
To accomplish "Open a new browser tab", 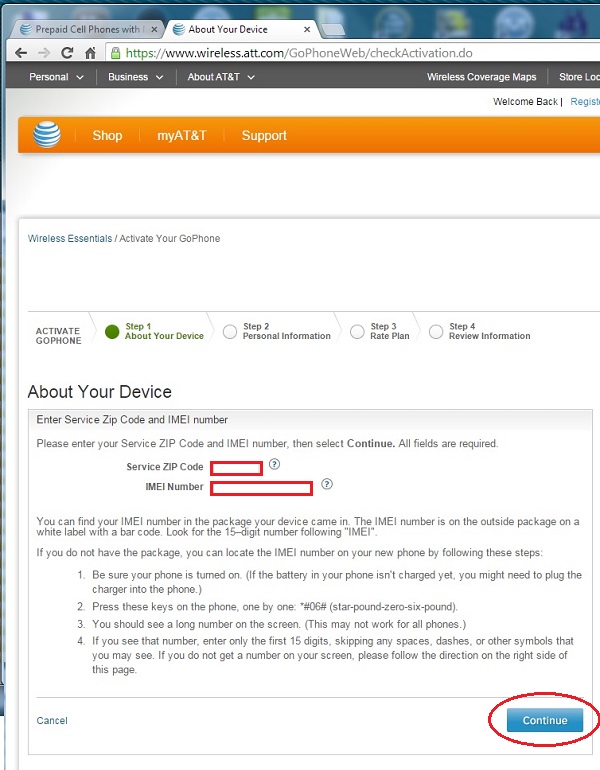I will (x=333, y=30).
